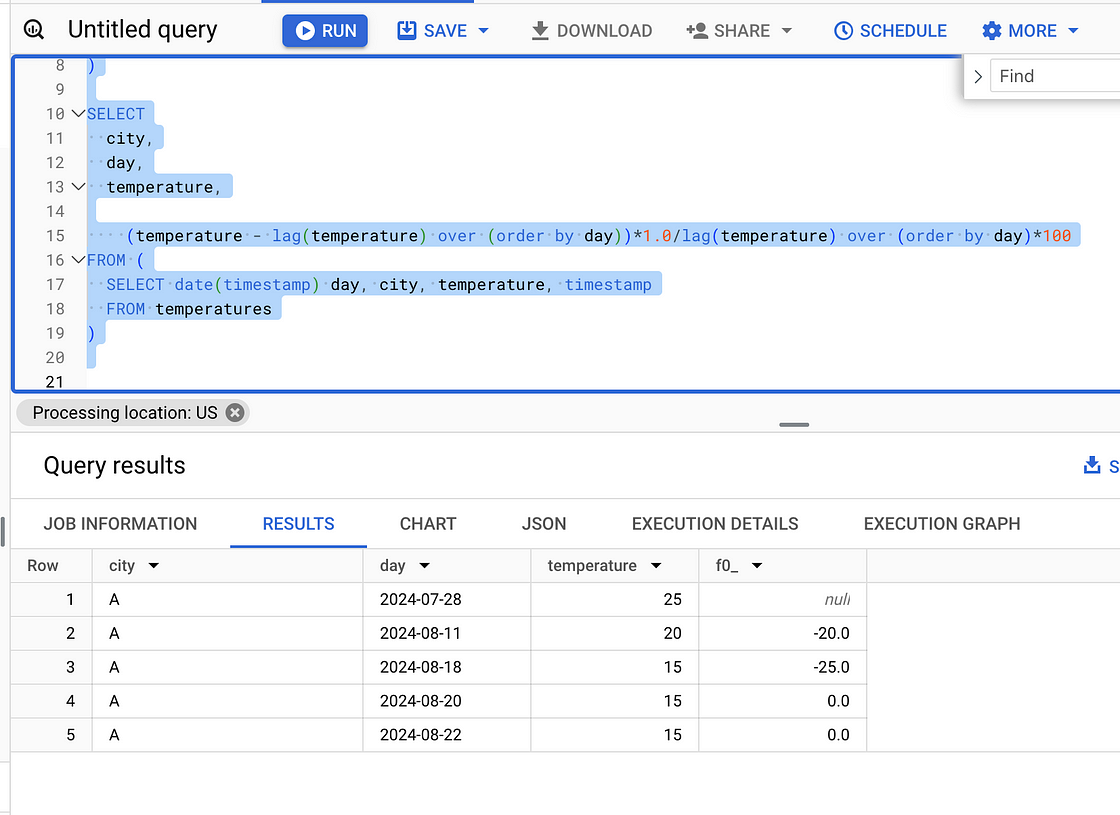Expand the MORE dropdown arrow
Image resolution: width=1120 pixels, height=815 pixels.
(x=1073, y=31)
